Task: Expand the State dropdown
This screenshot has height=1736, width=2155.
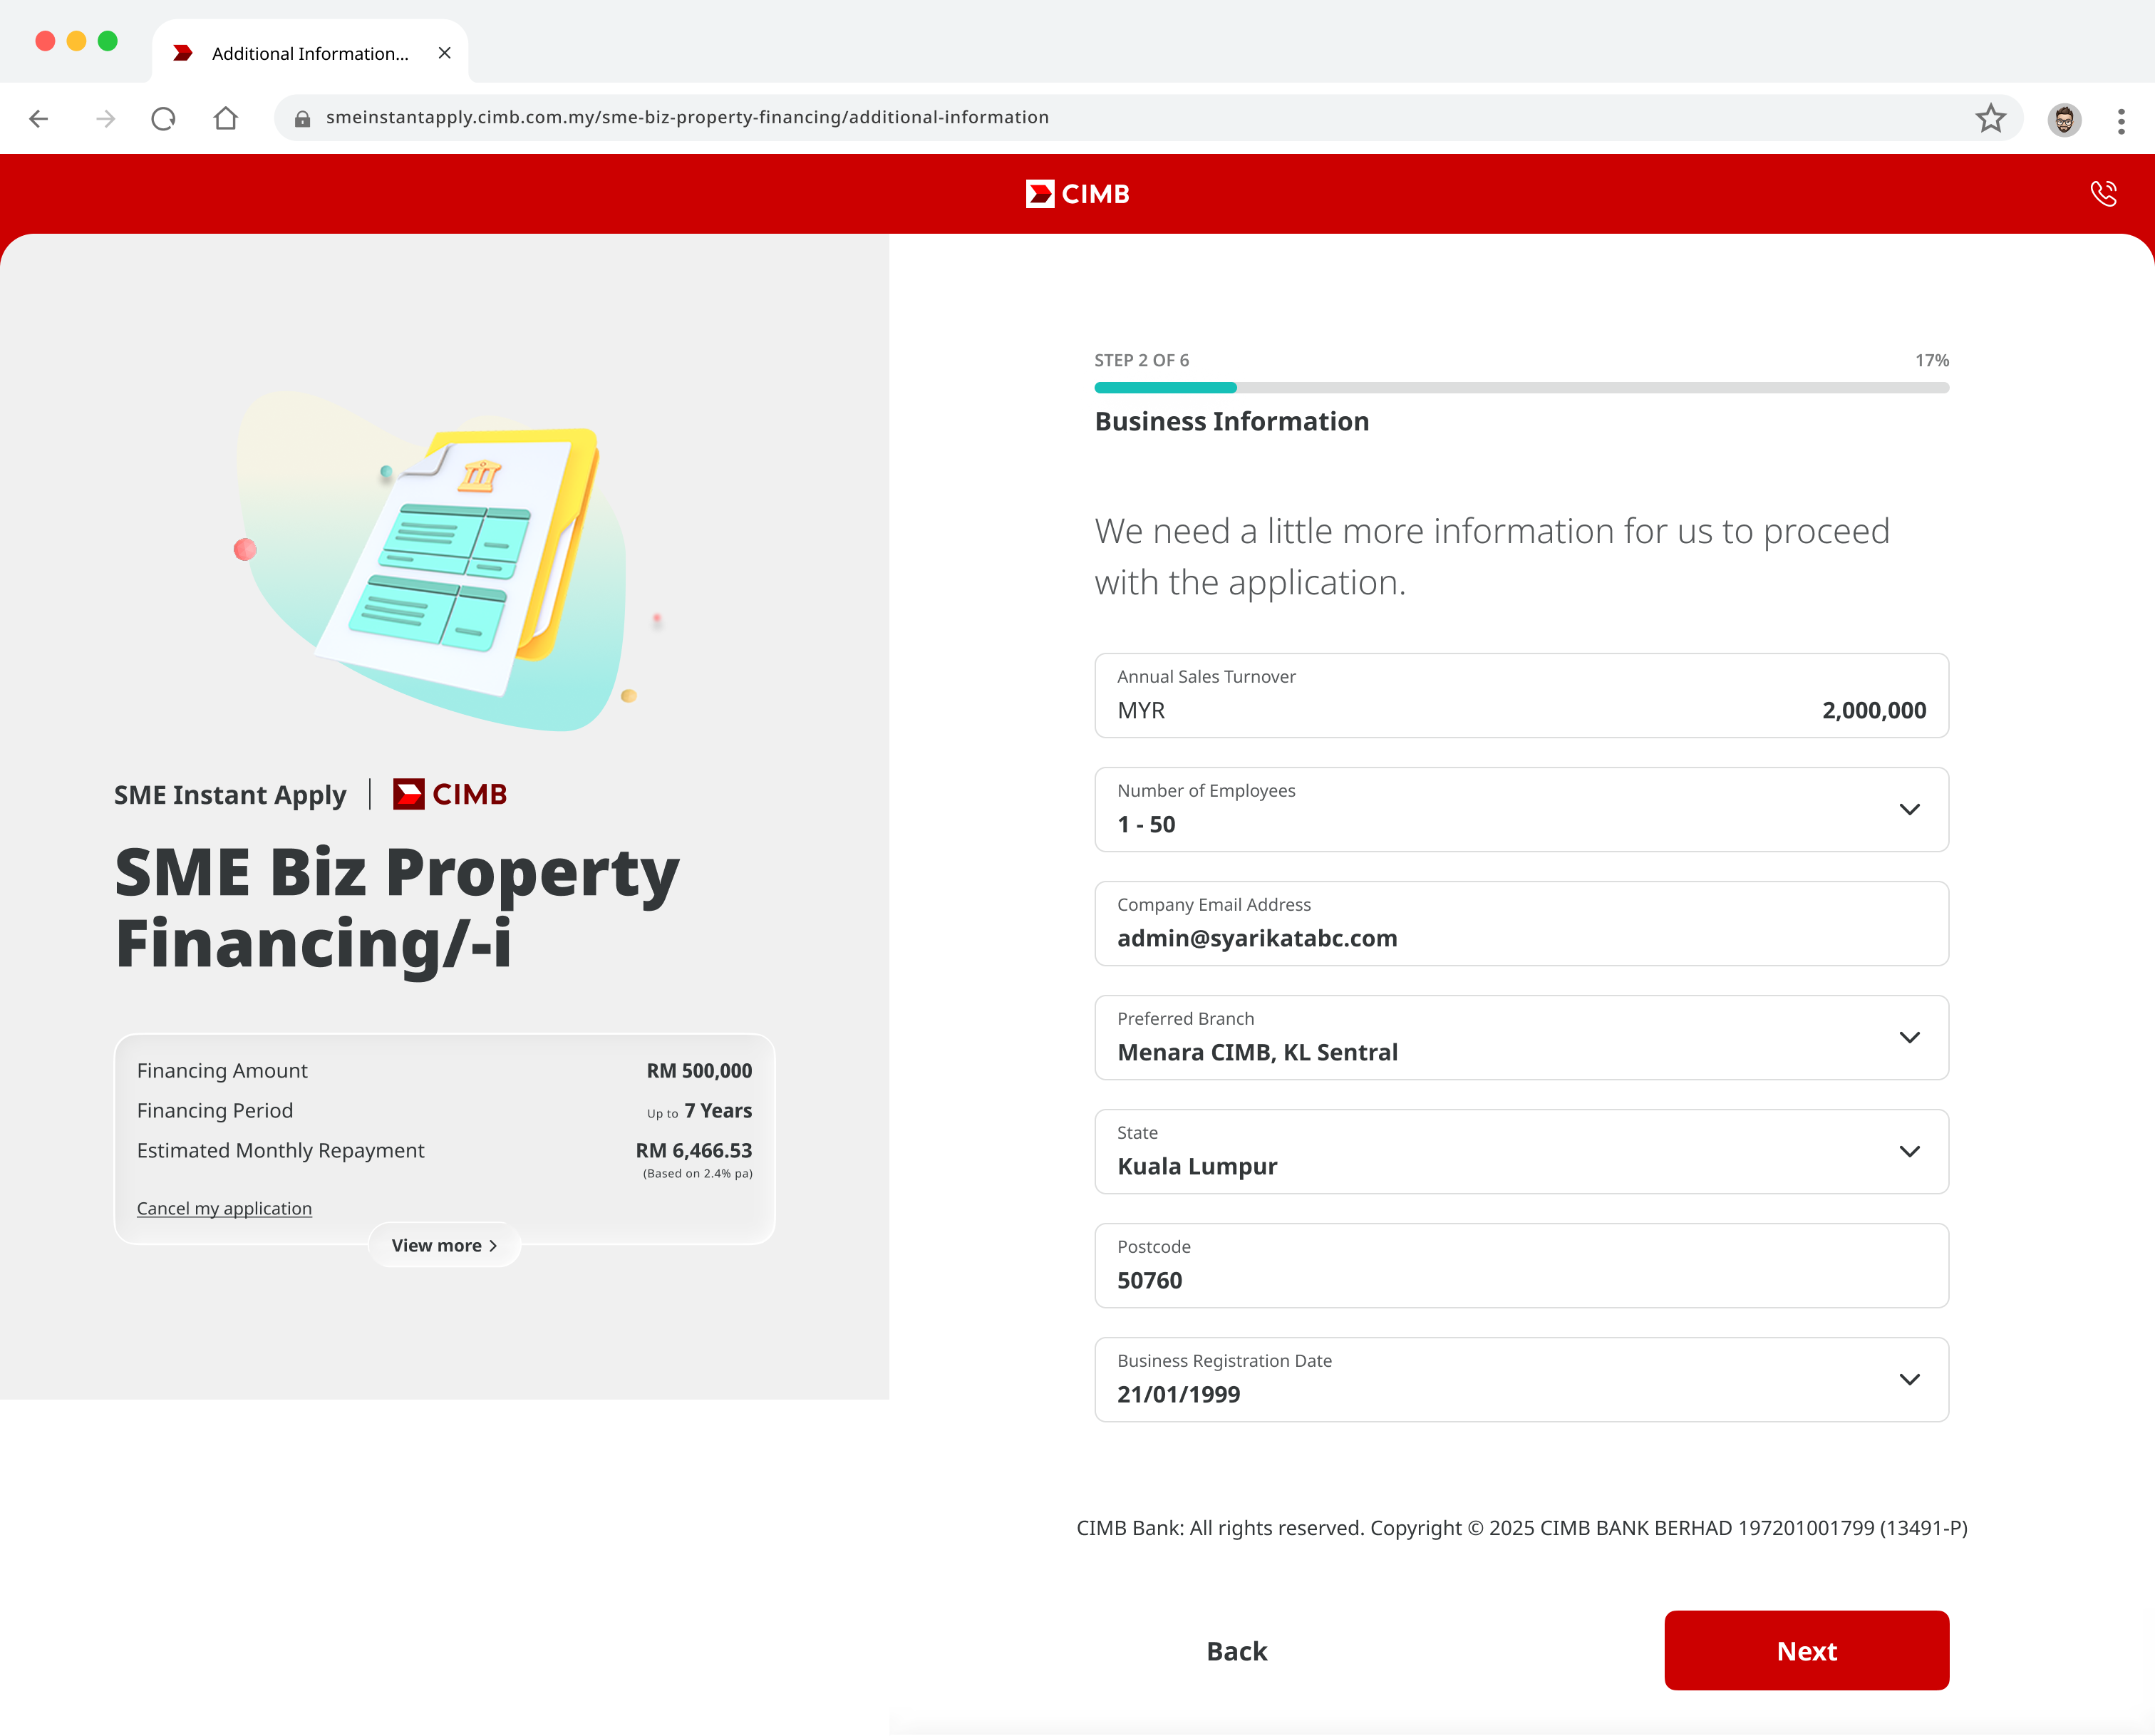Action: [1521, 1152]
